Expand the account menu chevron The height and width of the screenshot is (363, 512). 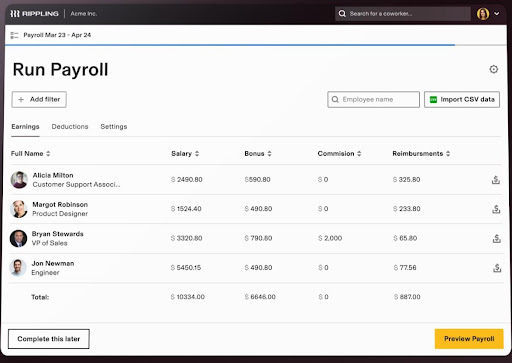click(x=497, y=14)
